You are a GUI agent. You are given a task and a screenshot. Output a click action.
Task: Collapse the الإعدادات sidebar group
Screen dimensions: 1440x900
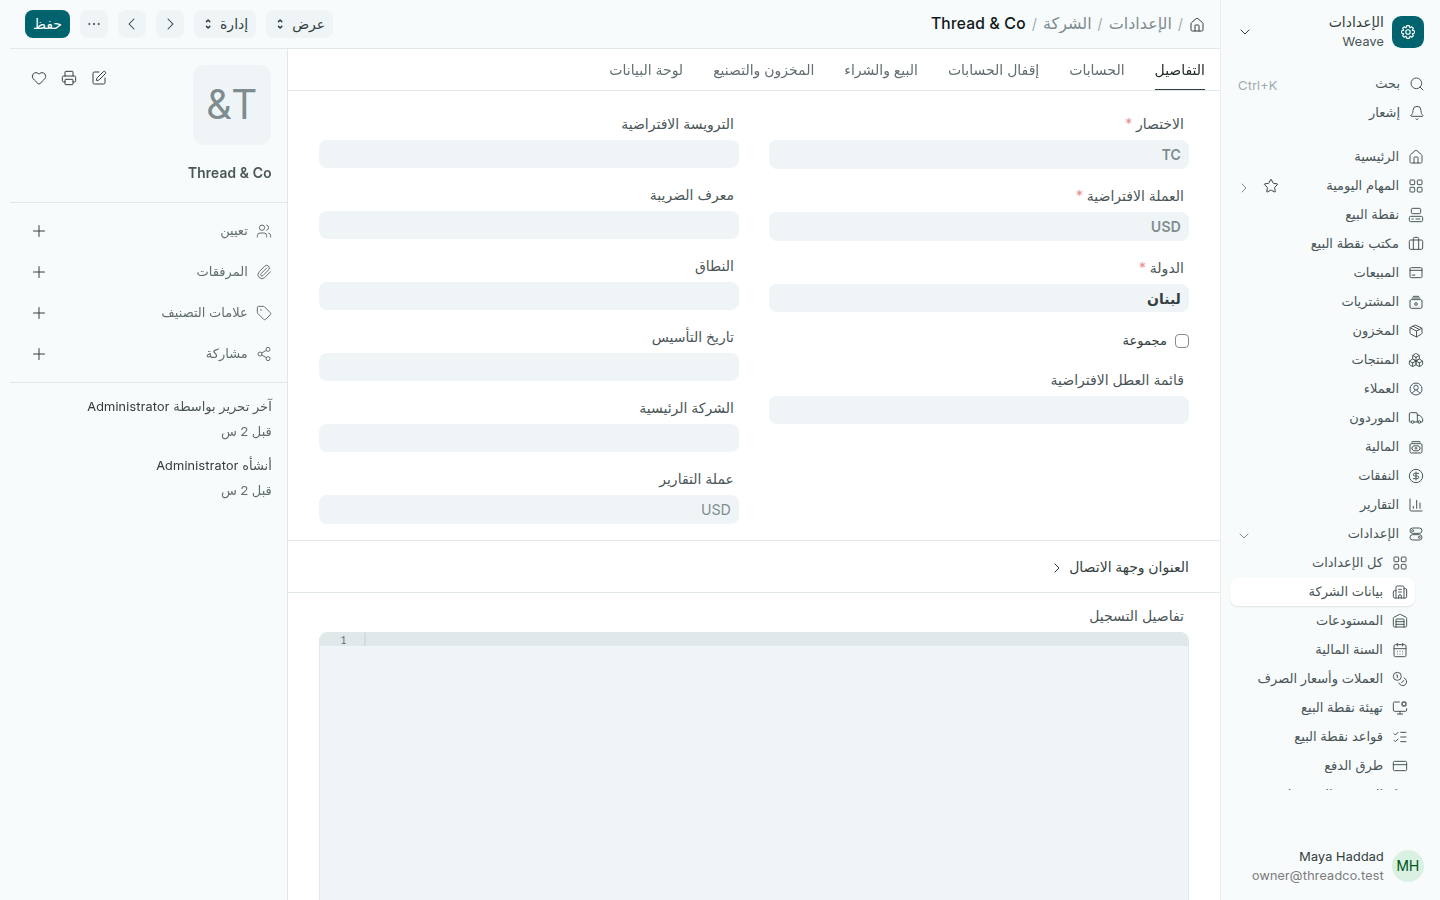[x=1244, y=535]
